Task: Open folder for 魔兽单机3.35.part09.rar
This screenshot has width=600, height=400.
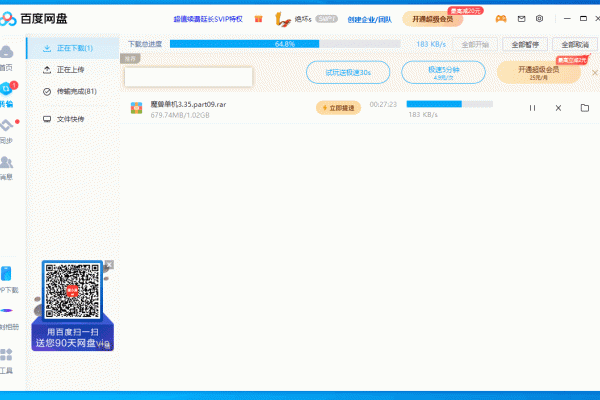Action: tap(585, 108)
